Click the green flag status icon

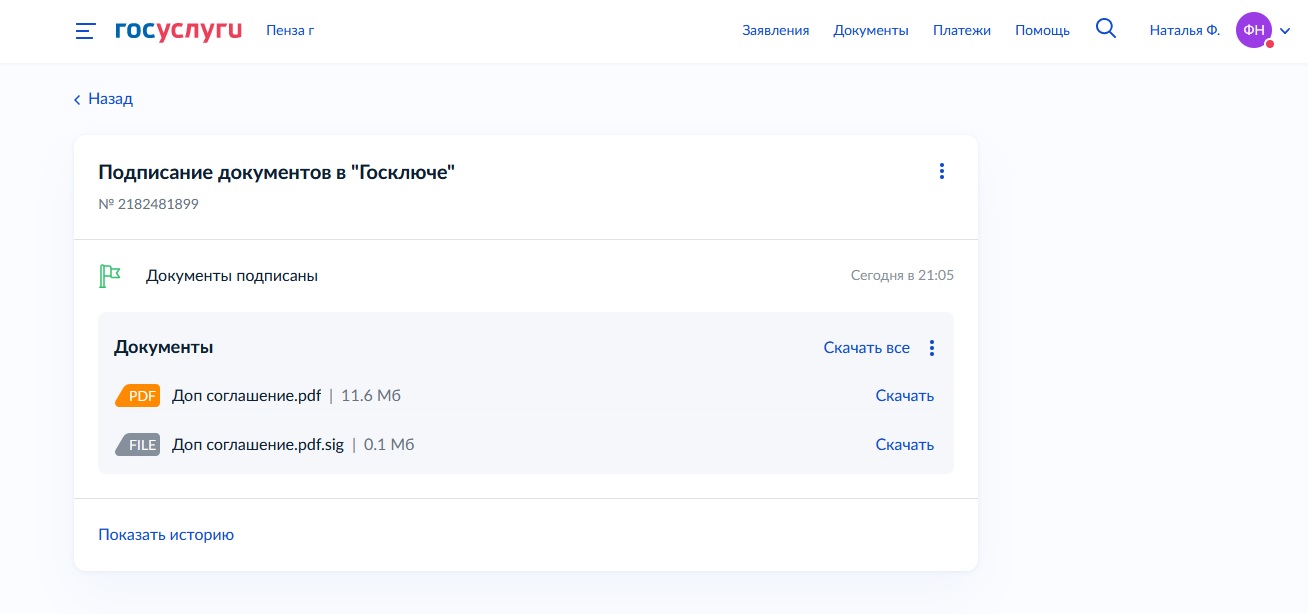pos(110,275)
